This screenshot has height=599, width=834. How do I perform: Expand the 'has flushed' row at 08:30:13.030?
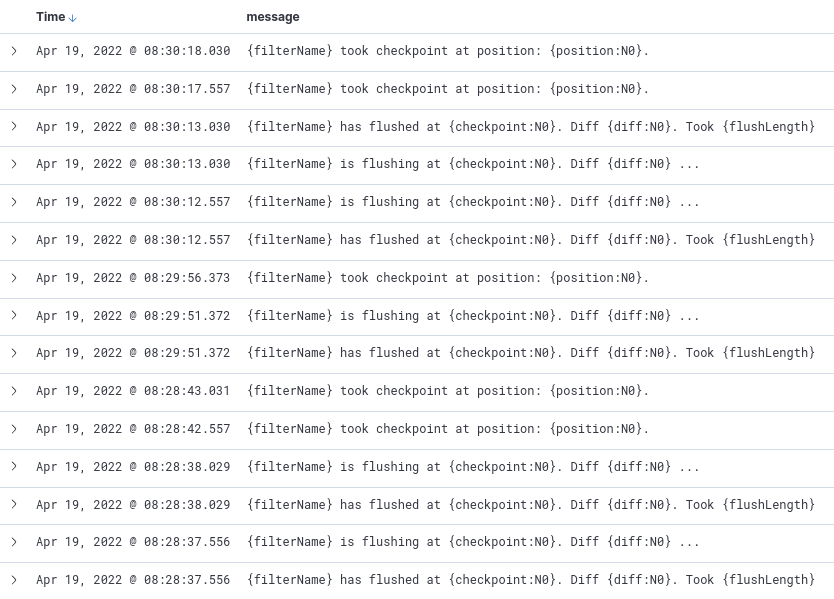14,127
